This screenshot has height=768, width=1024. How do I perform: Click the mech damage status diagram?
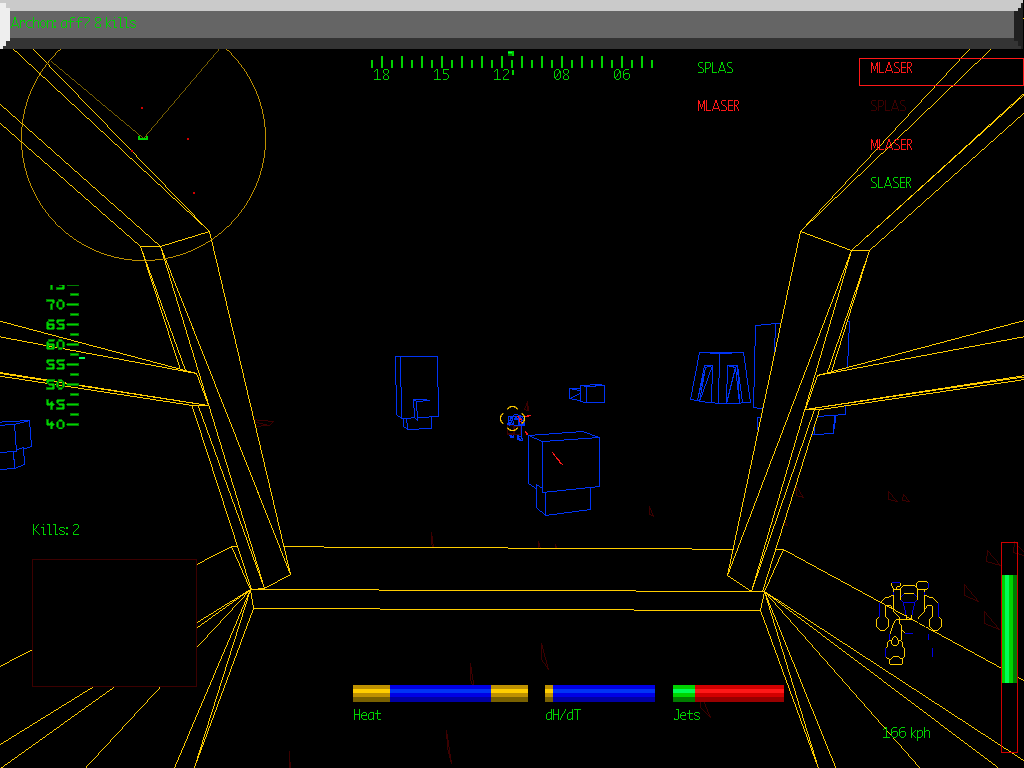pos(908,615)
